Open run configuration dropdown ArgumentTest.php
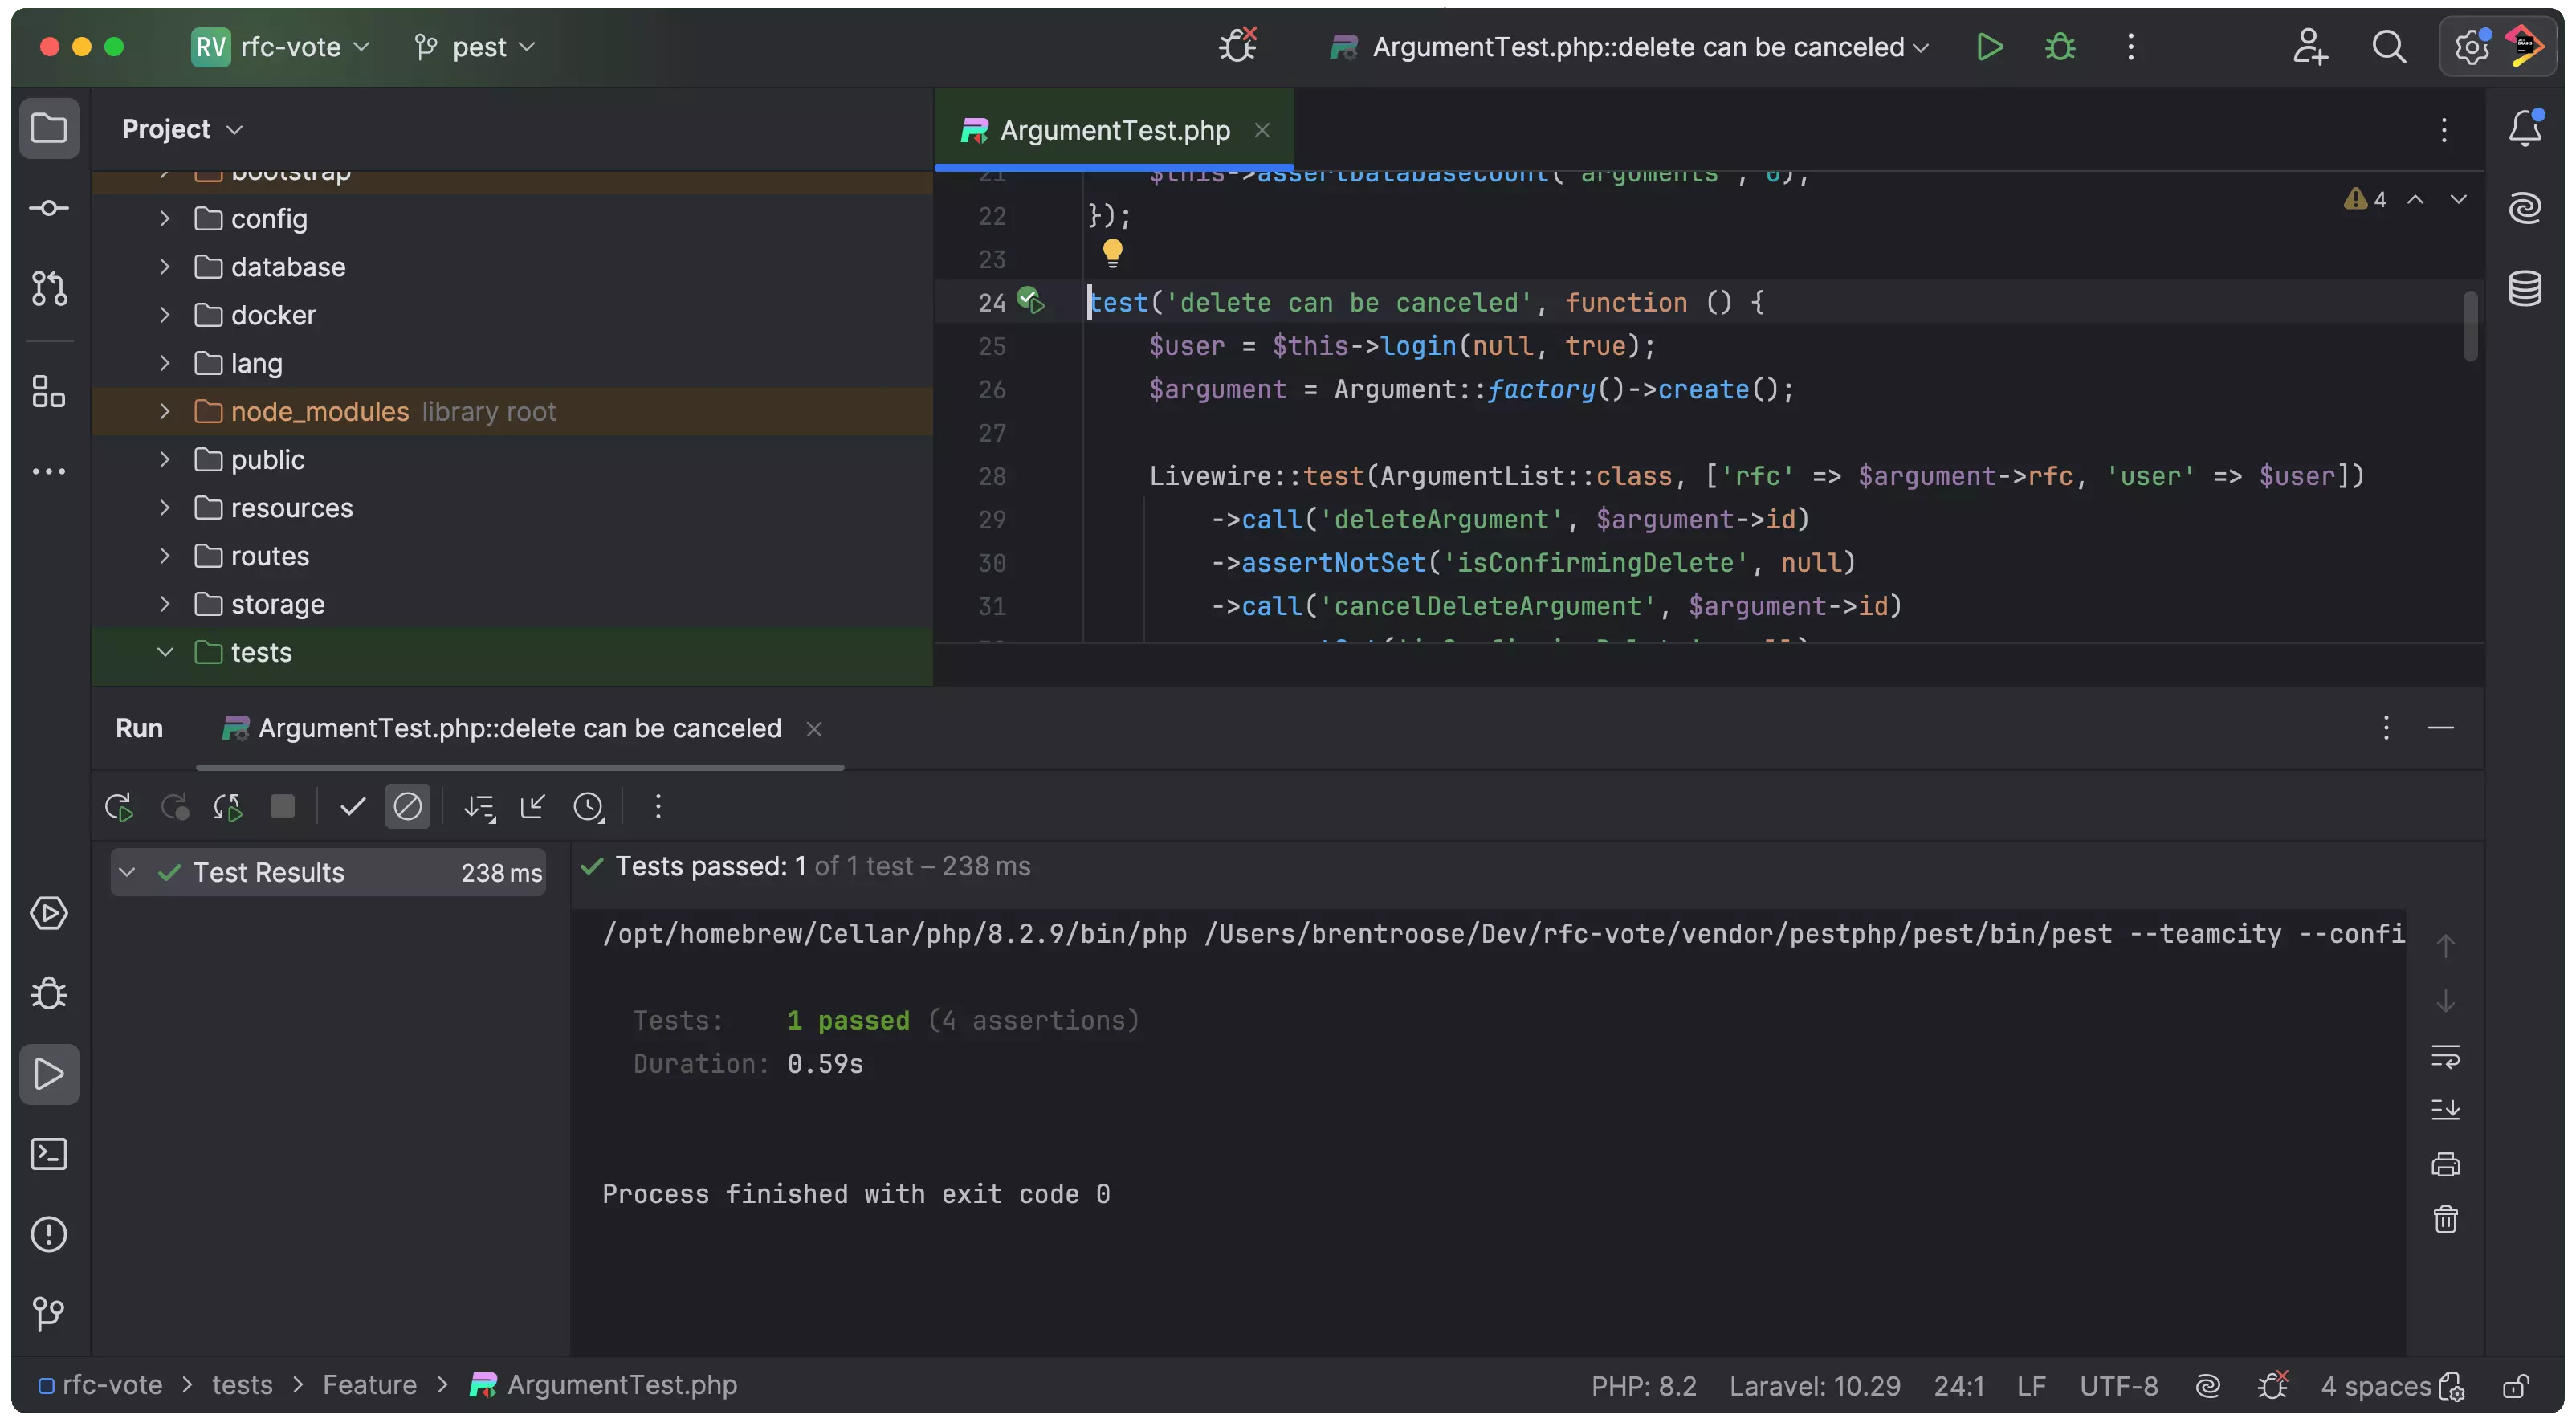 [x=1638, y=47]
